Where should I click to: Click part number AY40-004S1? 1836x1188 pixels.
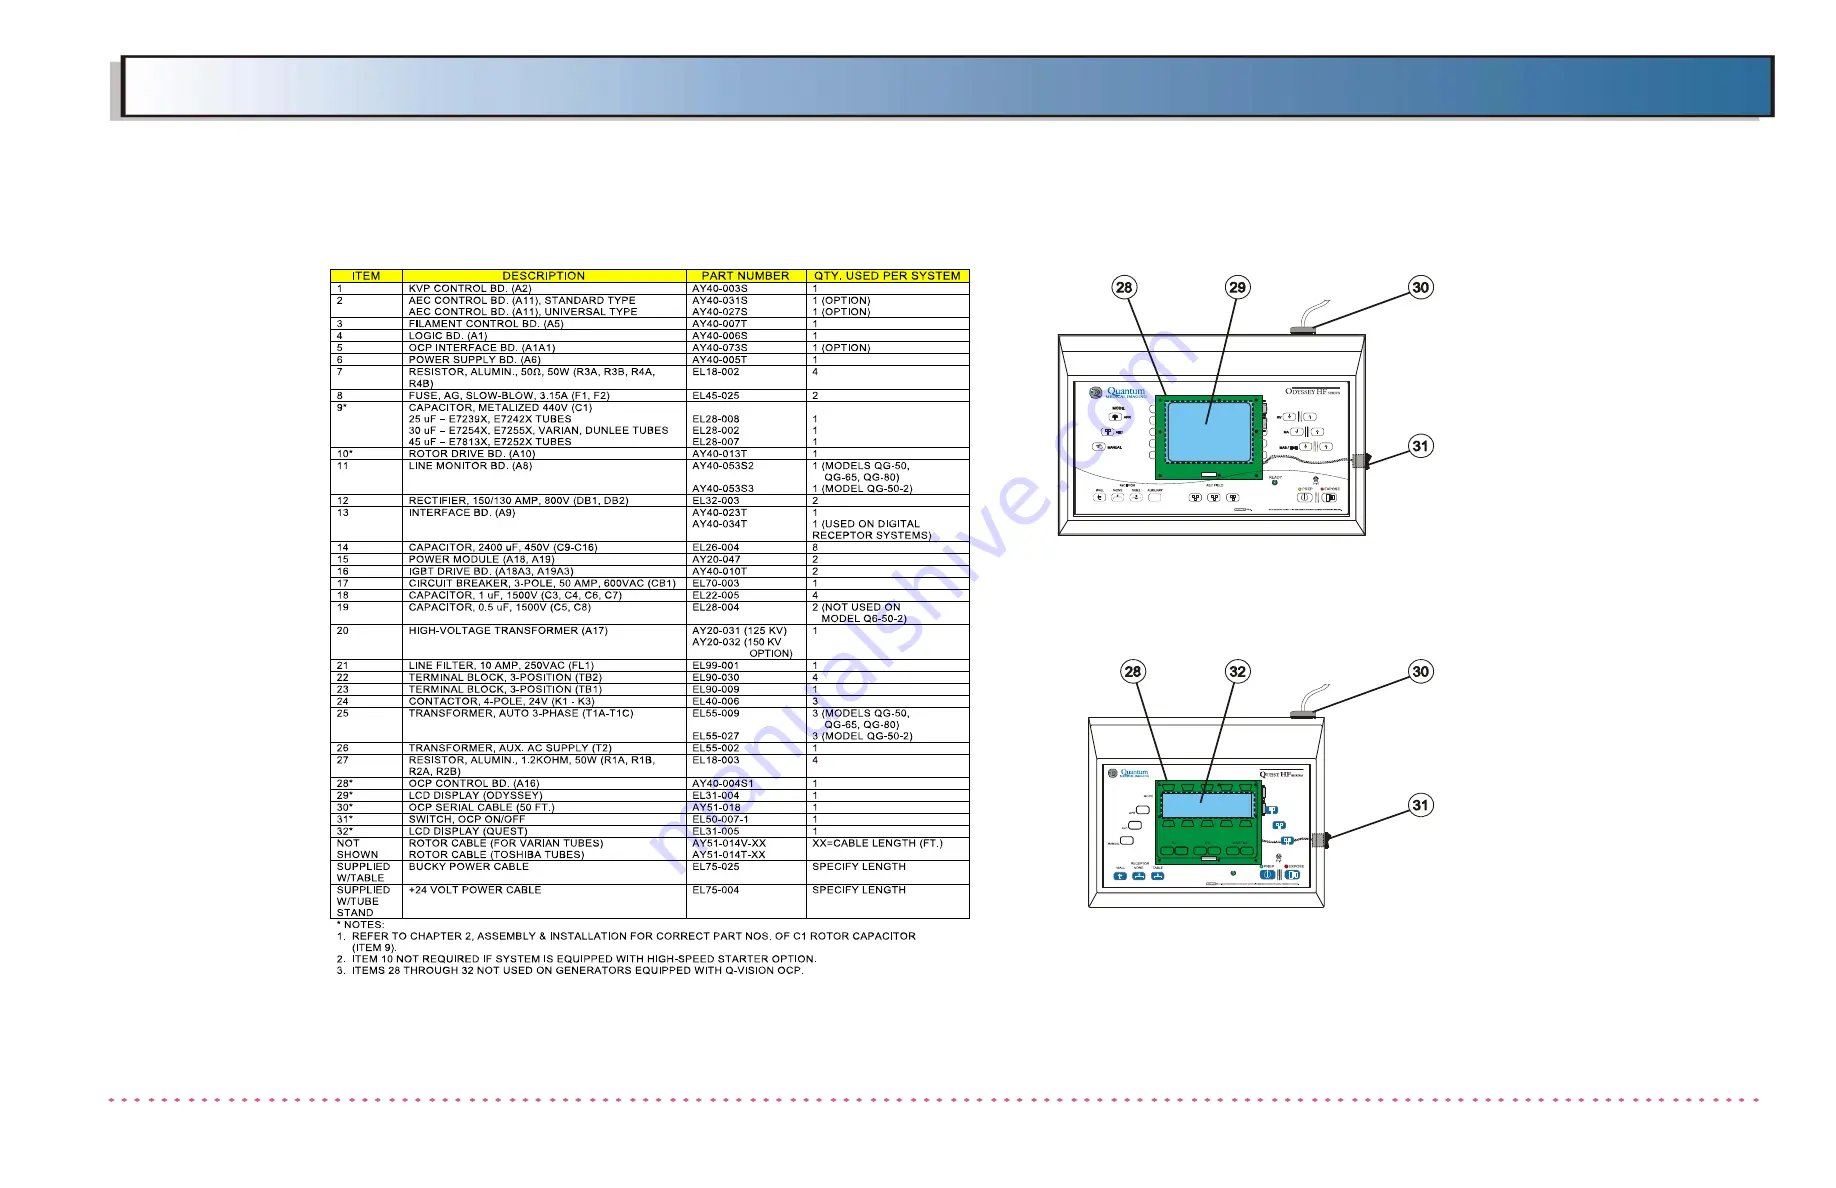coord(723,784)
